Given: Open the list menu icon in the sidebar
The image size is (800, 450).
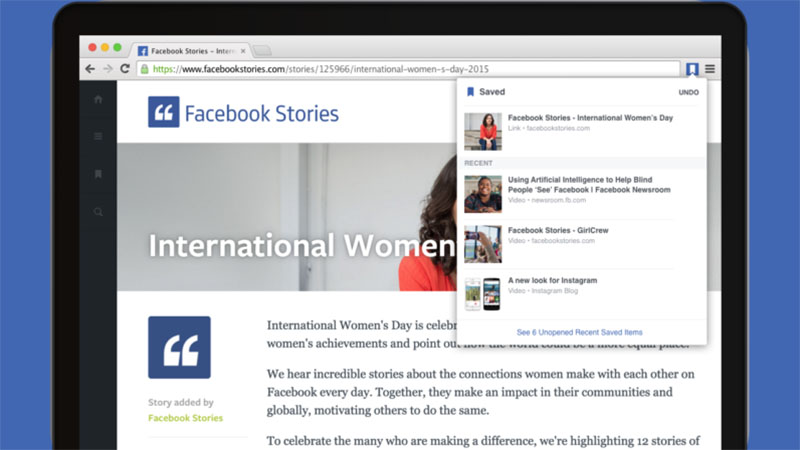Looking at the screenshot, I should pyautogui.click(x=98, y=136).
